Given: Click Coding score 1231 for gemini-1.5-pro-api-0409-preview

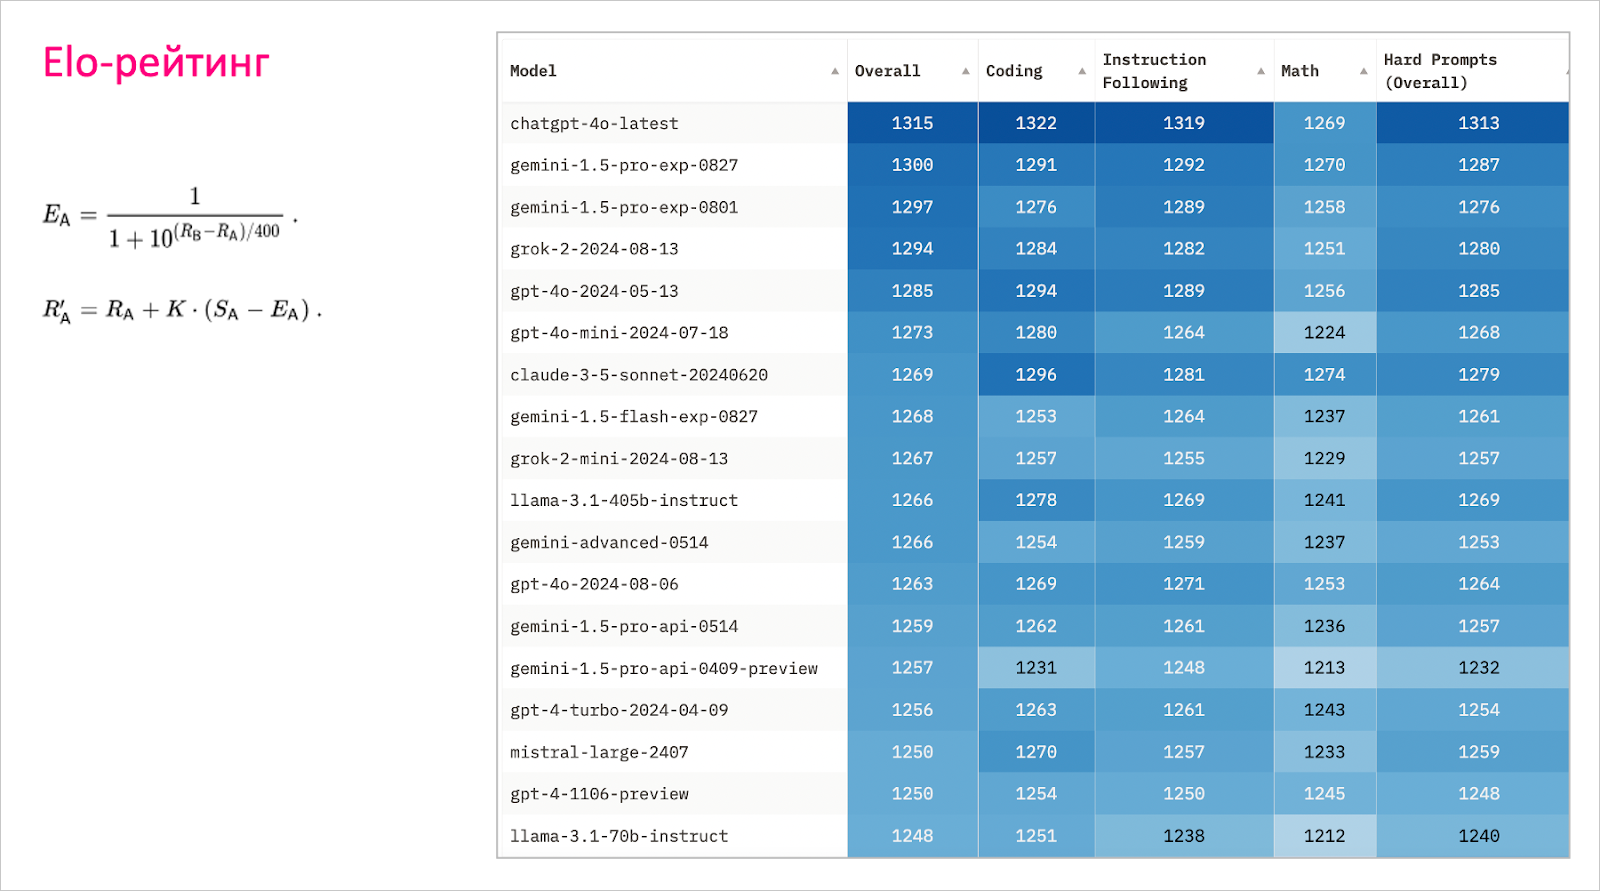Looking at the screenshot, I should tap(1036, 668).
